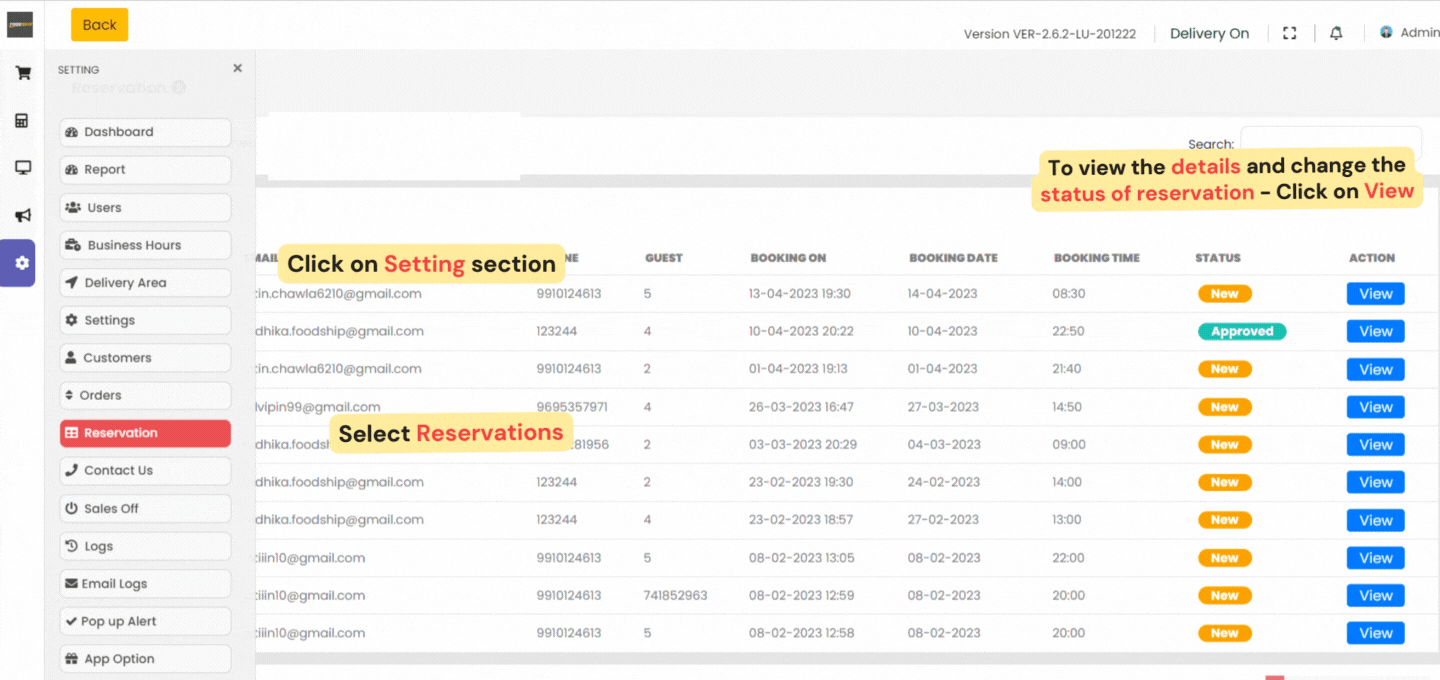
Task: View reservation booked 23-02-2023 18:57
Action: click(1375, 520)
